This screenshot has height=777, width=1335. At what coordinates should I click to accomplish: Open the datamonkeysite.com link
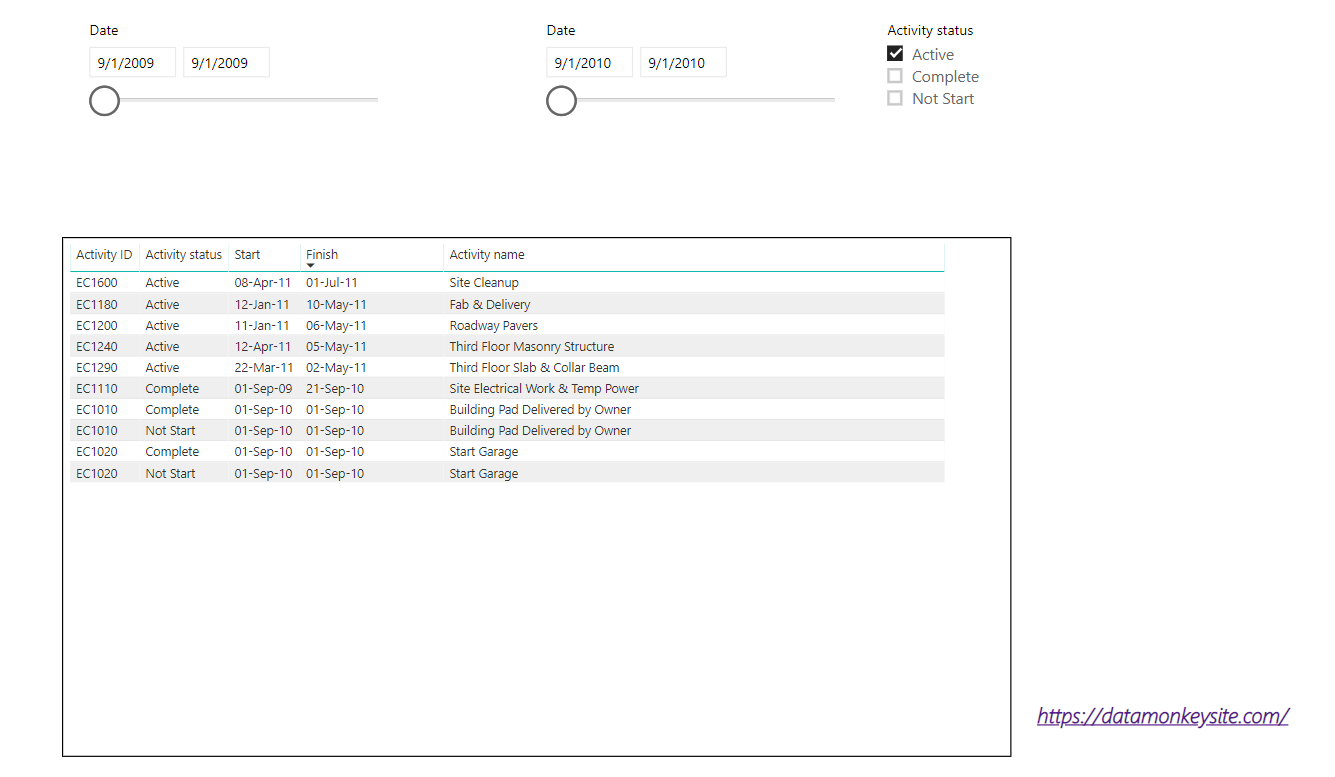[1162, 716]
